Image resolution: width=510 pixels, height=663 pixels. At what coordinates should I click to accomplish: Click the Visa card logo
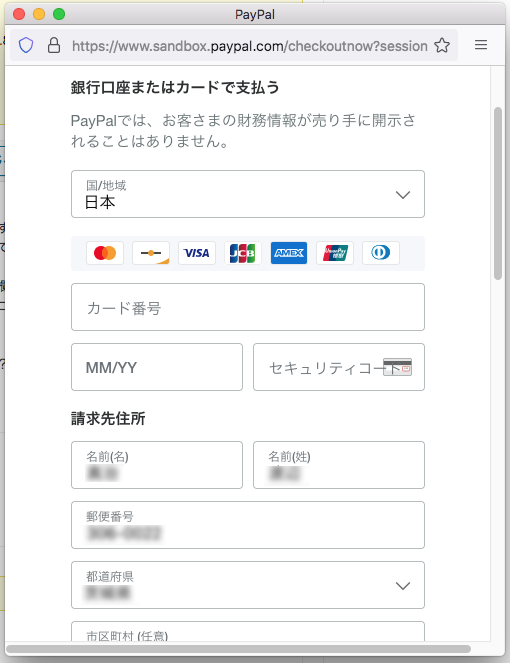197,253
